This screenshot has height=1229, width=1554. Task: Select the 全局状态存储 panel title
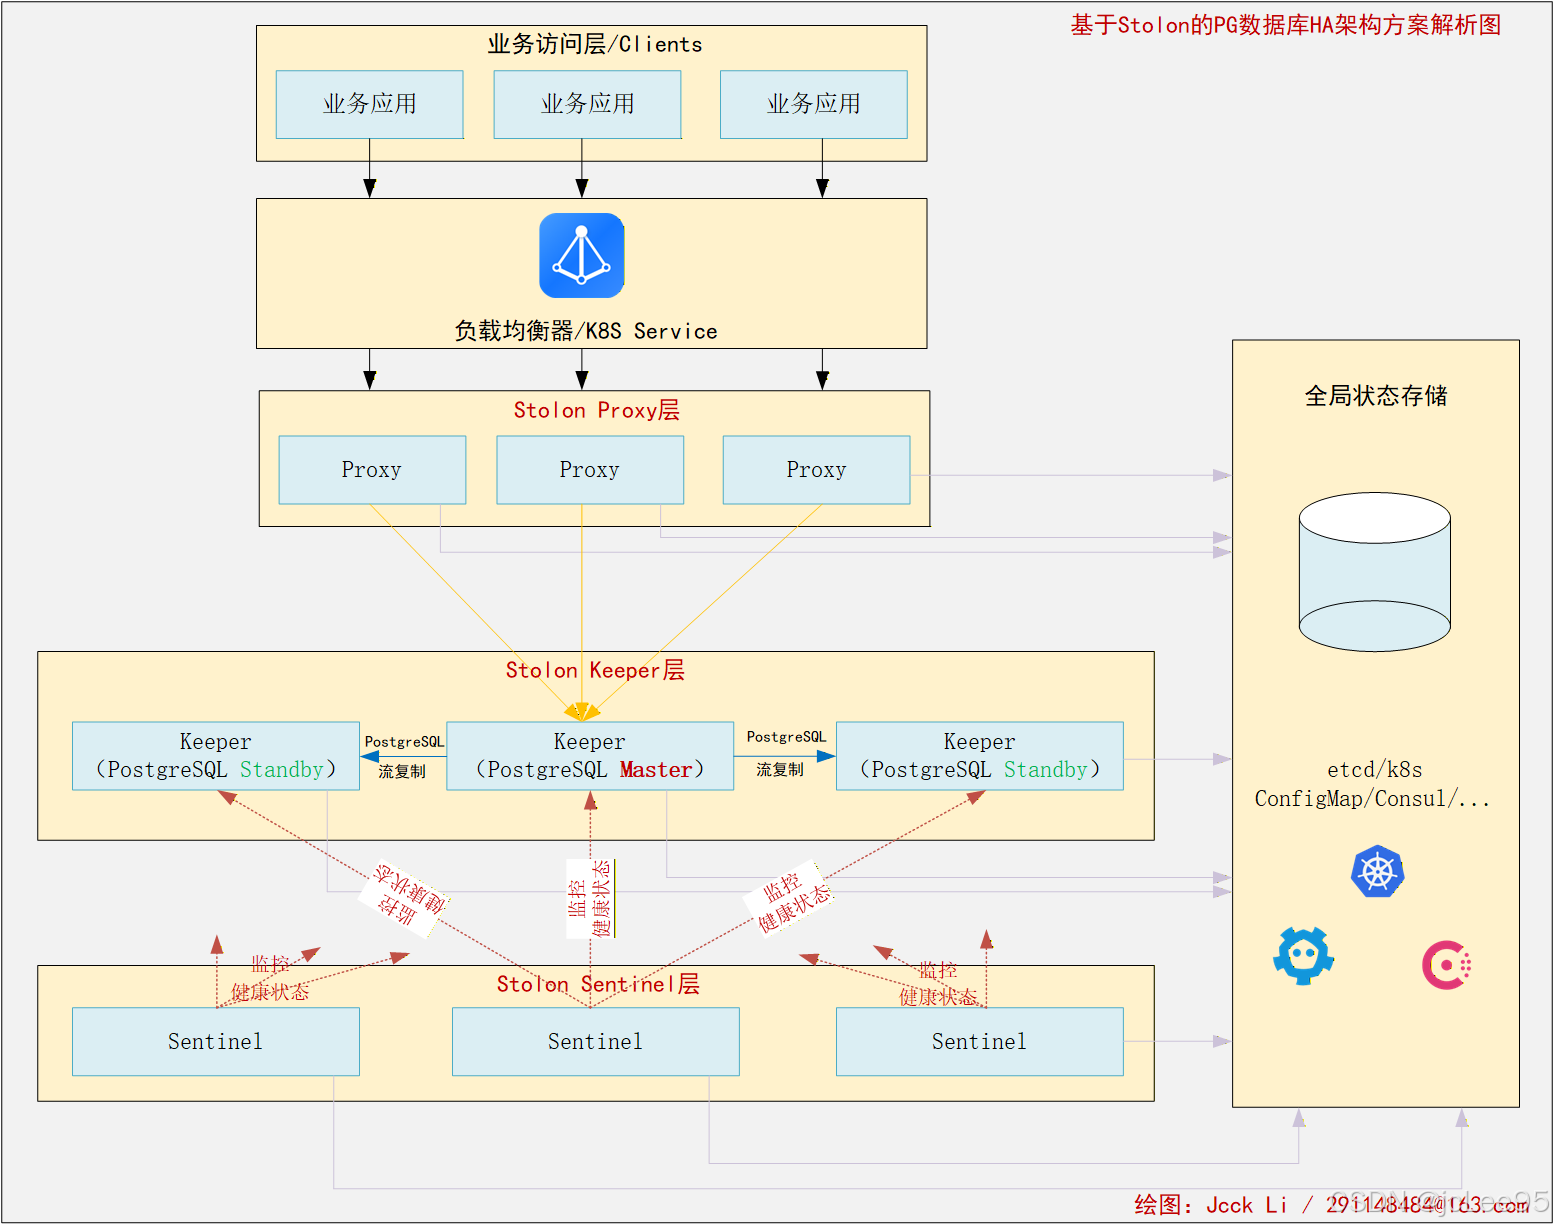[1375, 396]
